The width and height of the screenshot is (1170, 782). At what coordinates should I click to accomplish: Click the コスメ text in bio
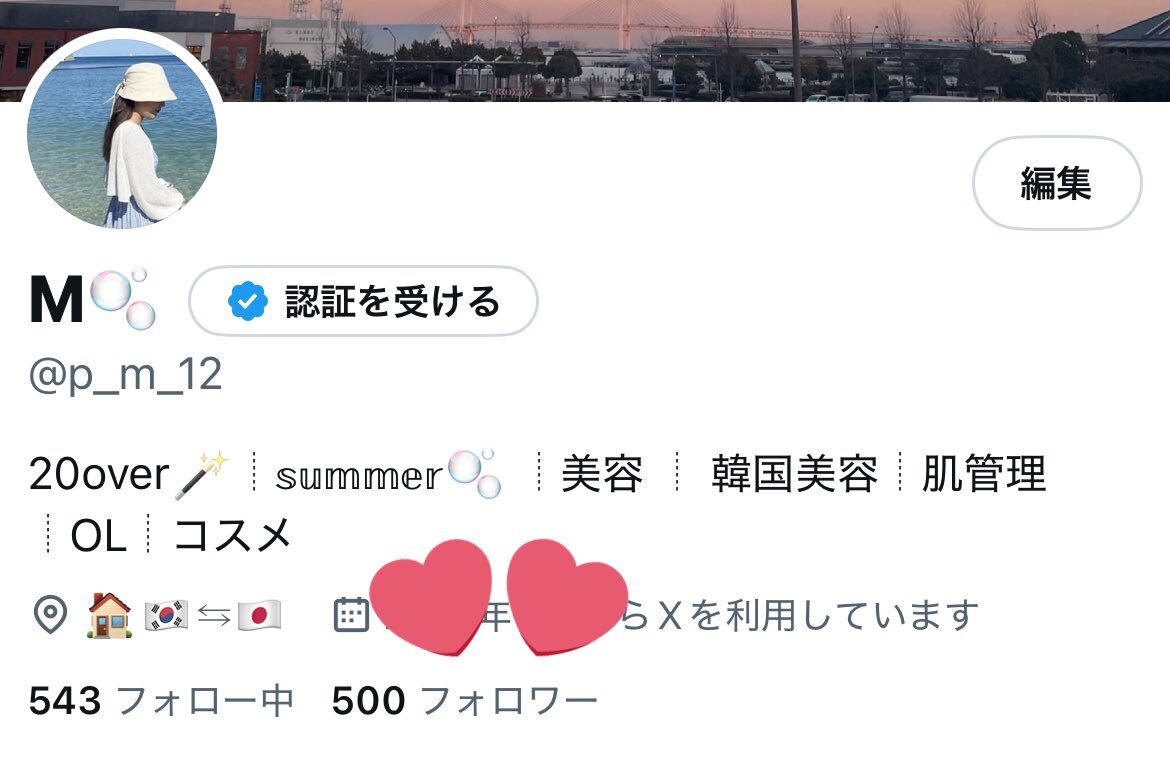(232, 535)
